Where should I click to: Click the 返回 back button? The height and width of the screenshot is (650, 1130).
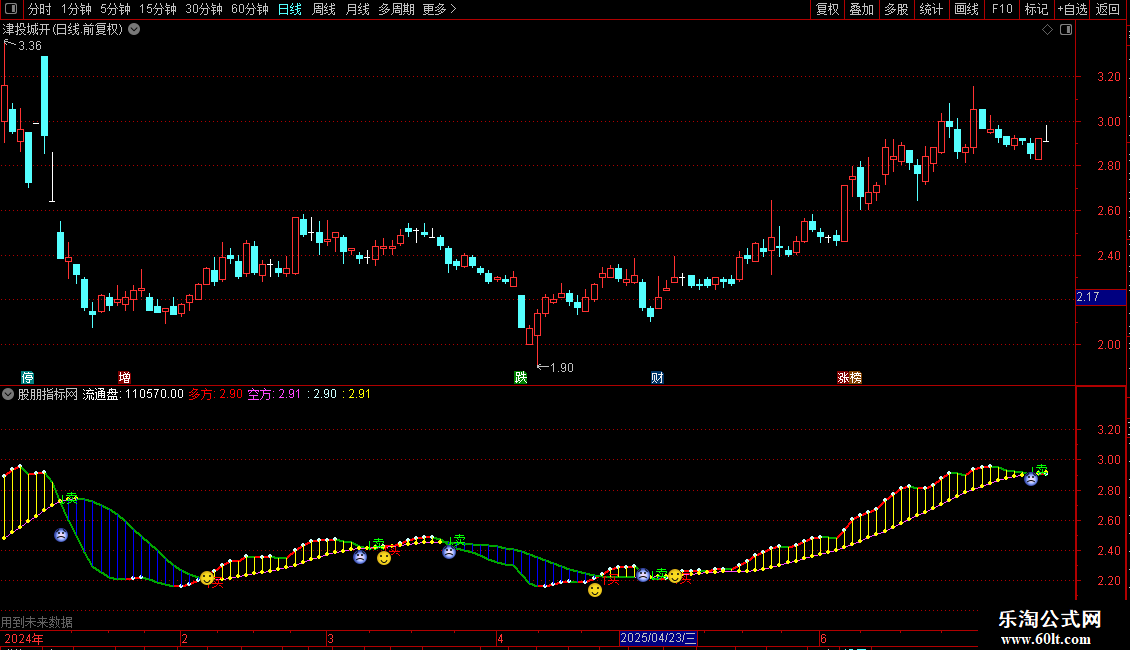(x=1108, y=9)
